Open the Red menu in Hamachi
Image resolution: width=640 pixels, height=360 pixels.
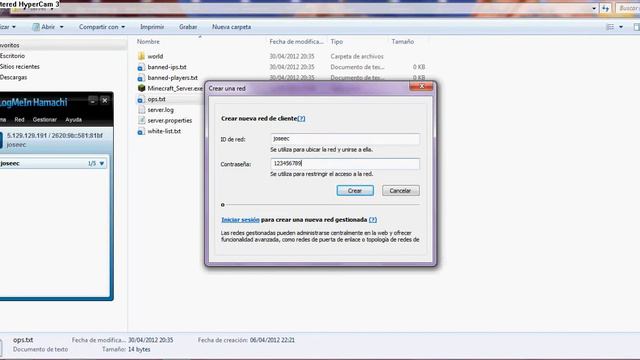point(19,120)
